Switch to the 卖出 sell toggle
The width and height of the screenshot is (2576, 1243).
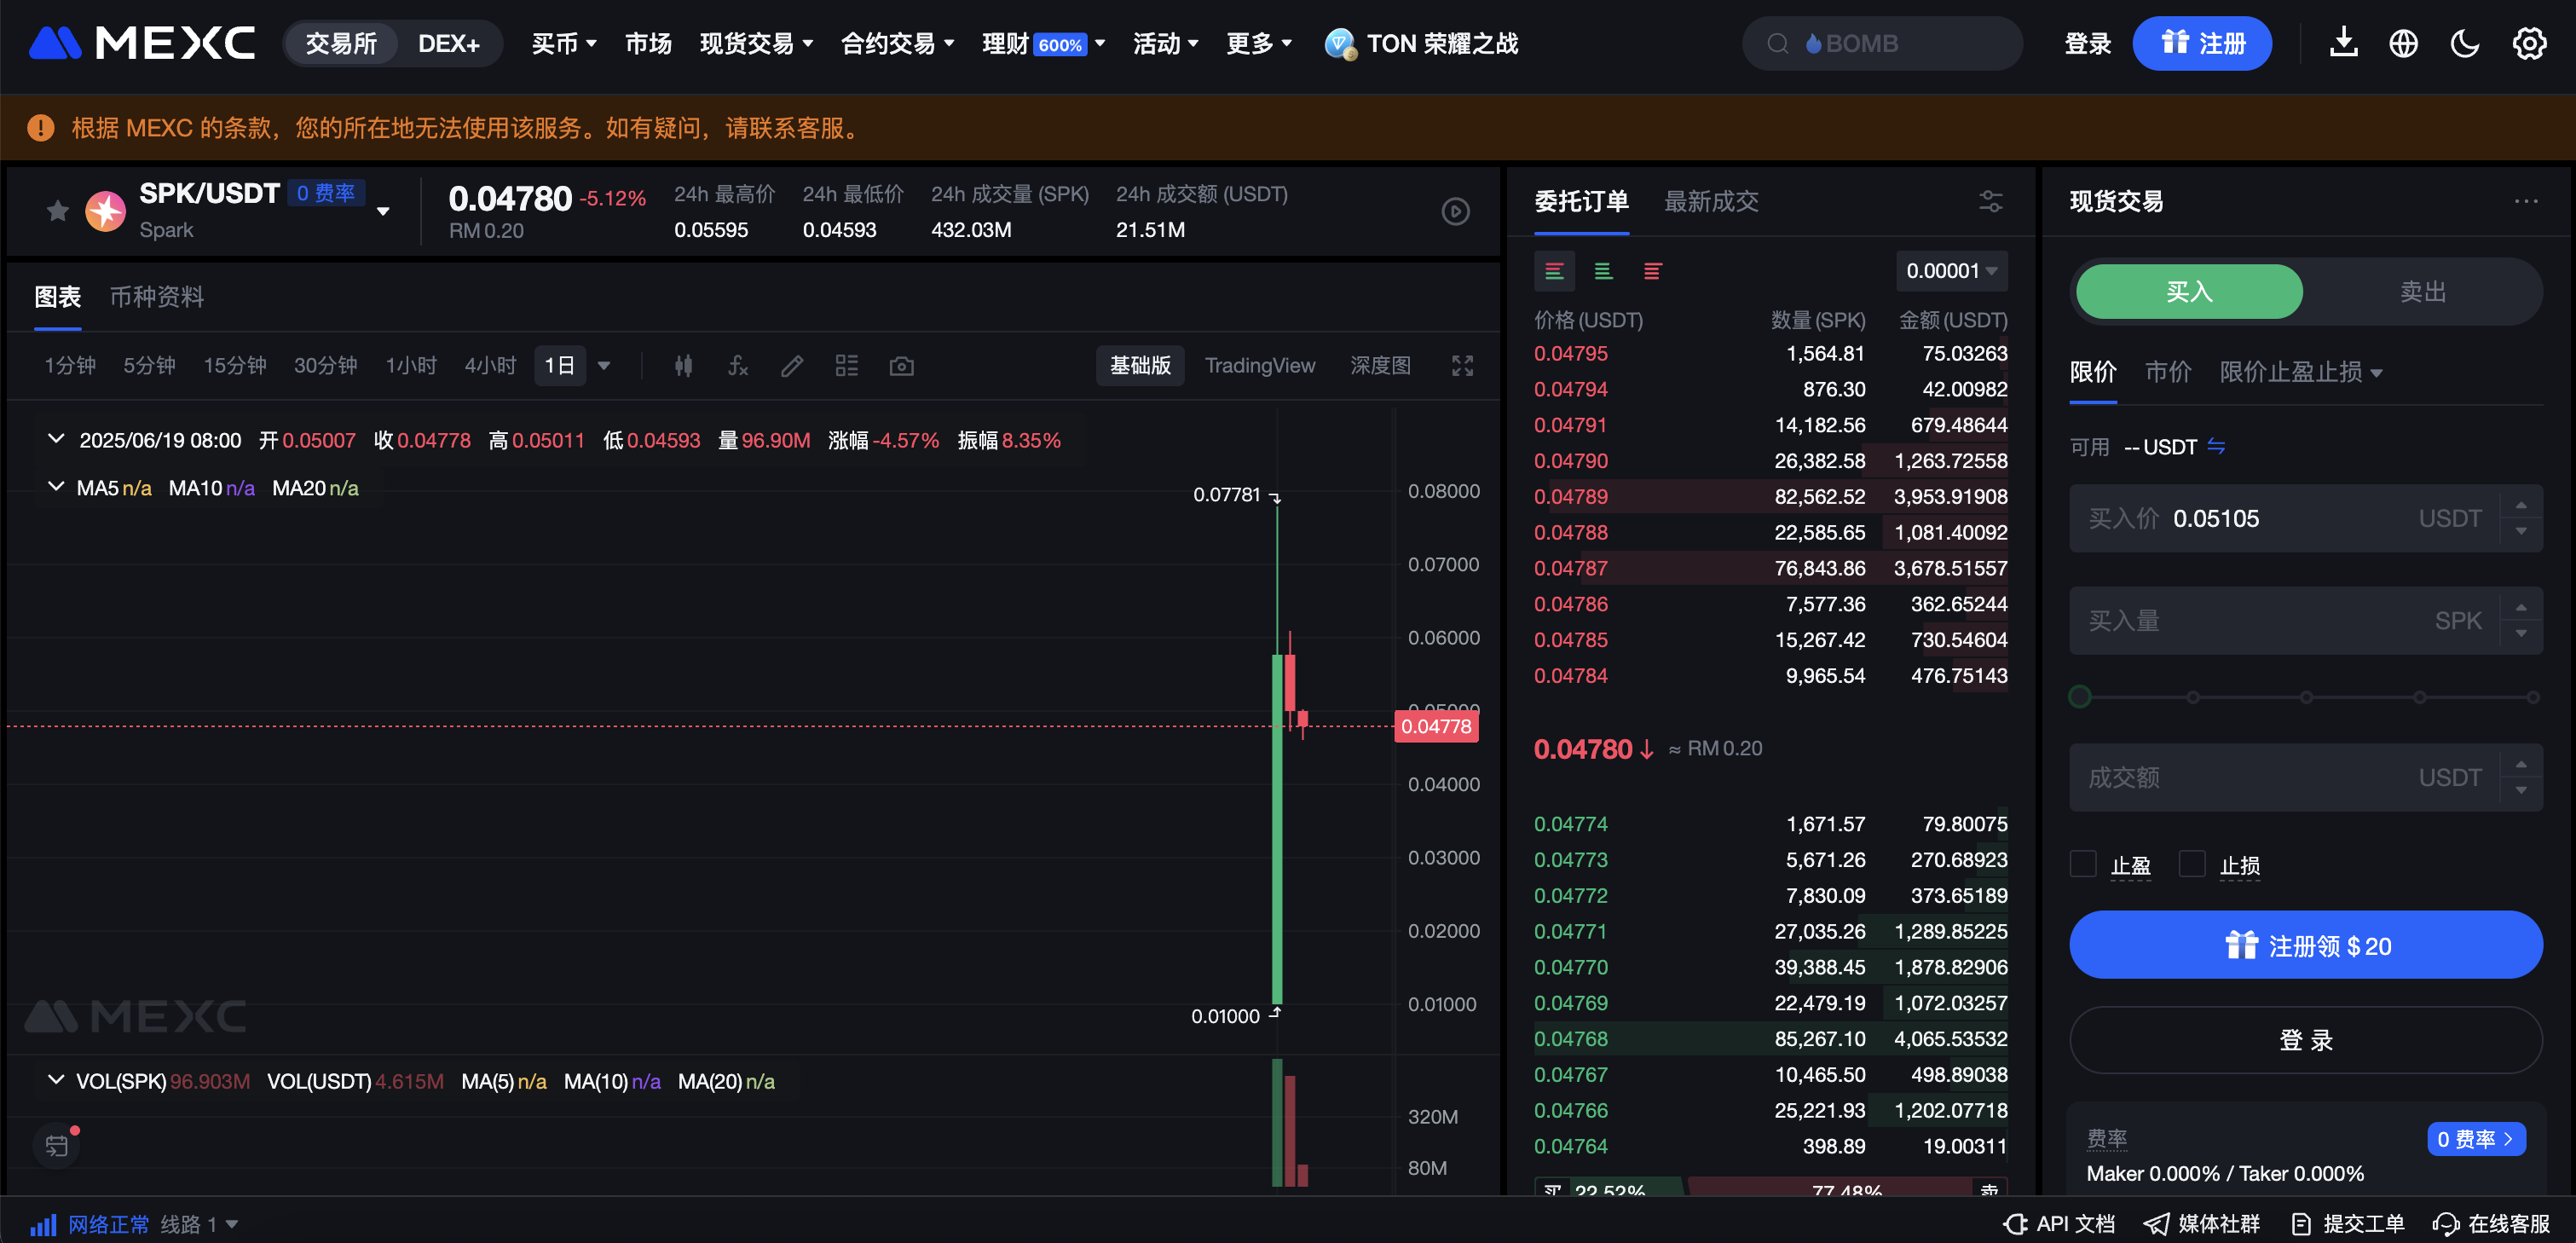click(2422, 292)
